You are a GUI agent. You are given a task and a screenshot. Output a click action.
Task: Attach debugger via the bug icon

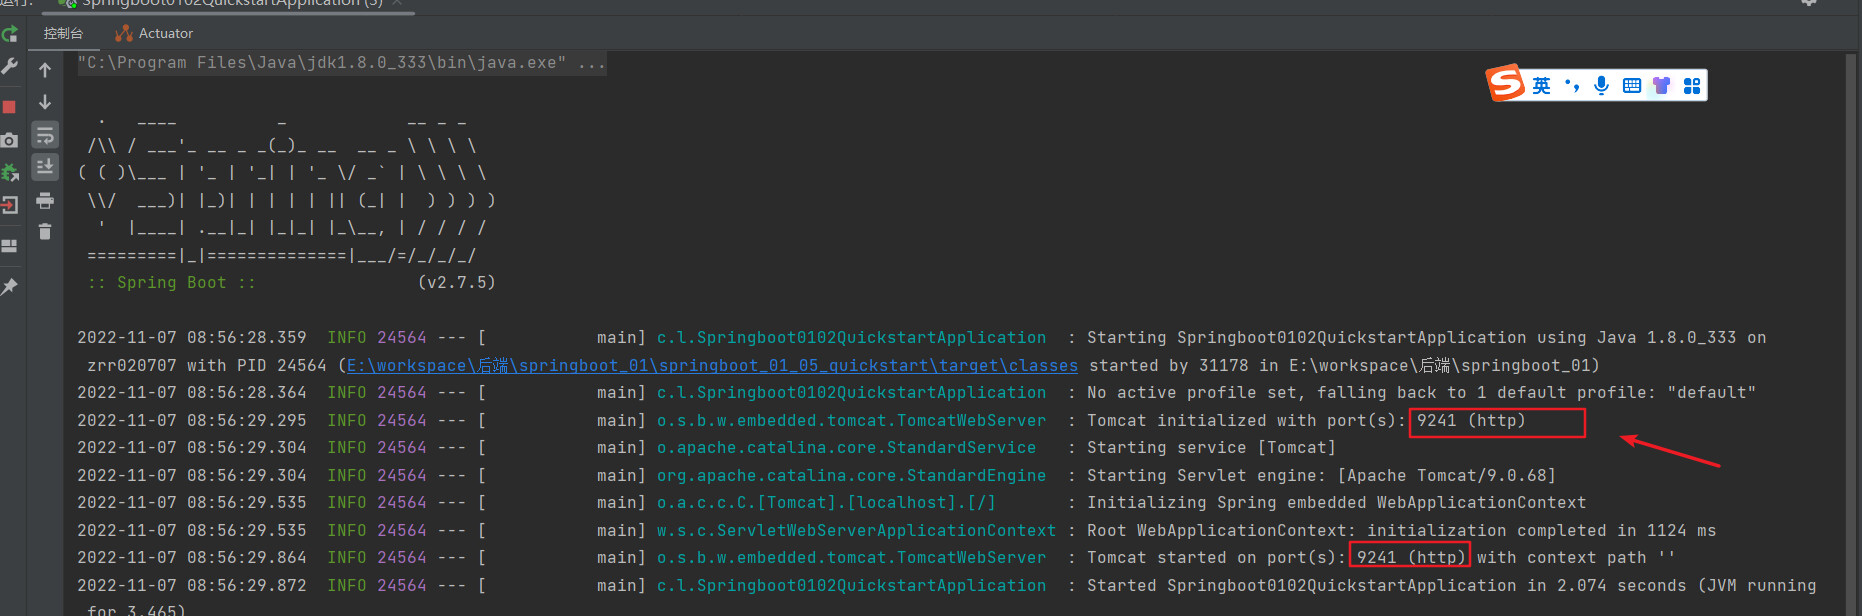(9, 172)
